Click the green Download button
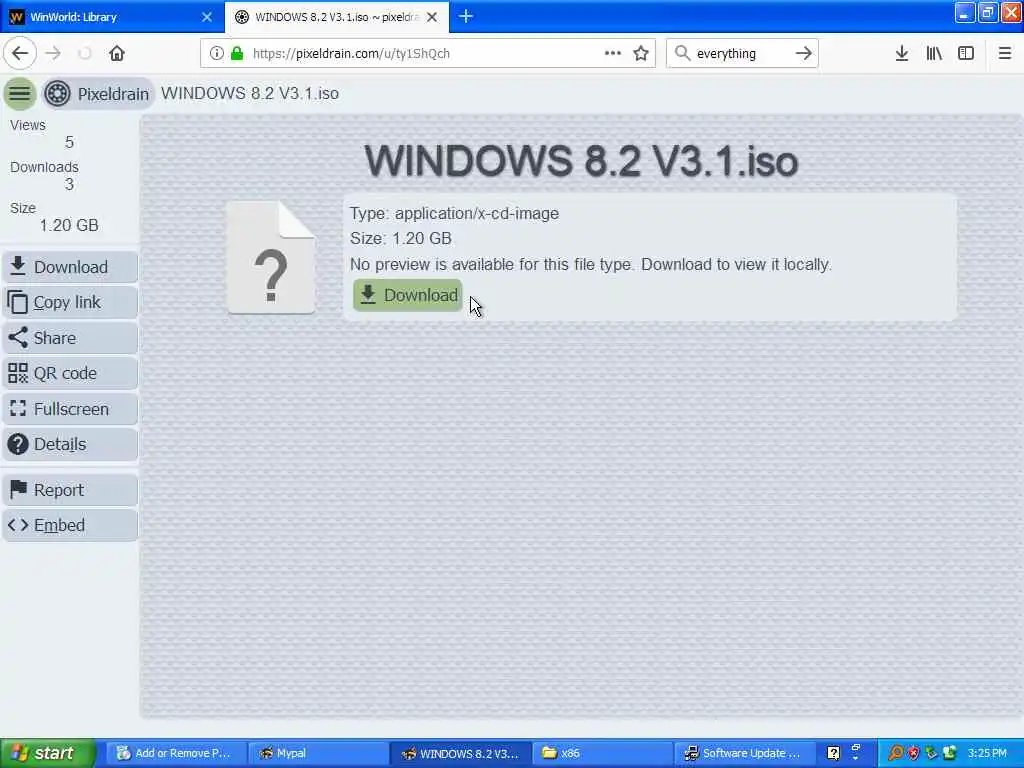The image size is (1024, 768). pyautogui.click(x=408, y=295)
